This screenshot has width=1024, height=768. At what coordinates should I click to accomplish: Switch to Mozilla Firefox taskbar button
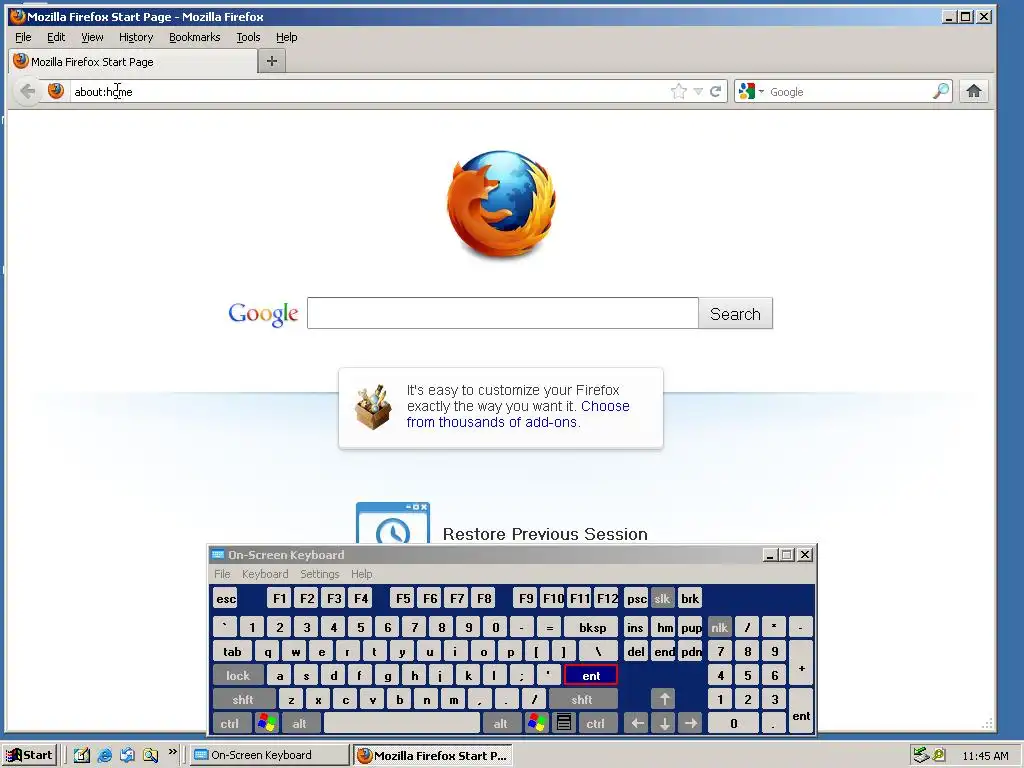pos(432,755)
